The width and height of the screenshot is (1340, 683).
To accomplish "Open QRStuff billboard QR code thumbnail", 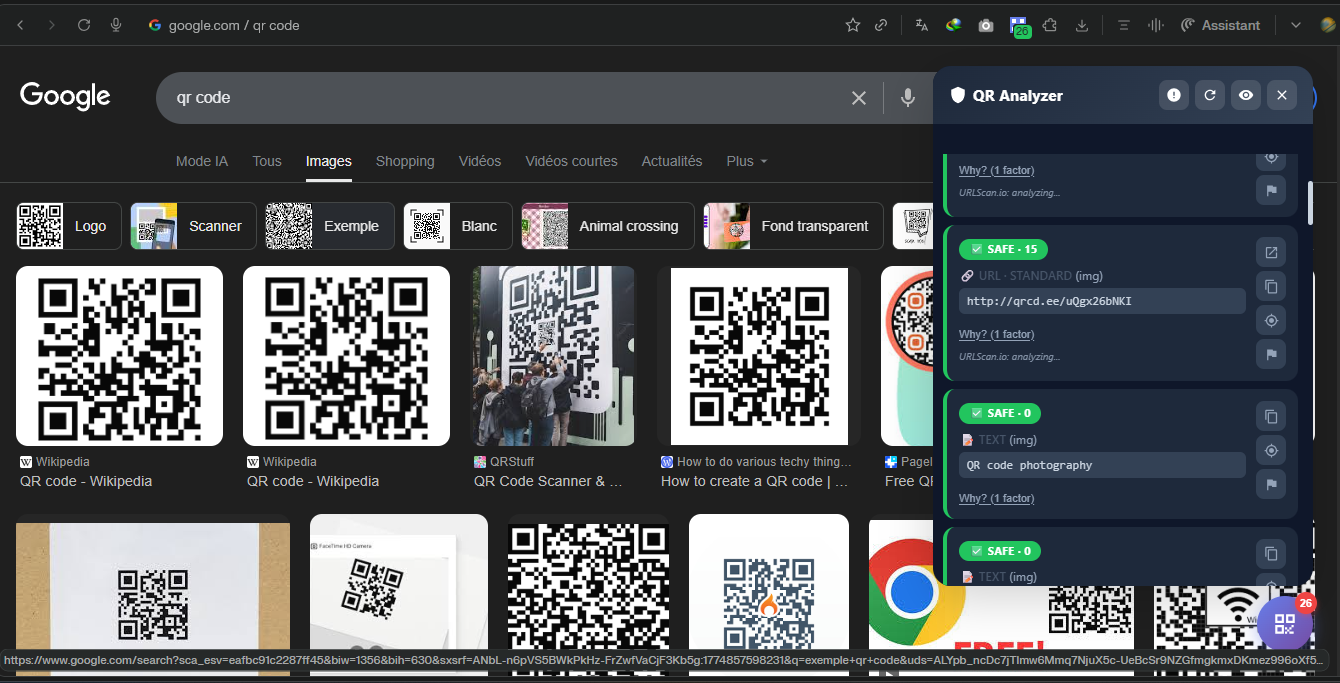I will point(553,356).
